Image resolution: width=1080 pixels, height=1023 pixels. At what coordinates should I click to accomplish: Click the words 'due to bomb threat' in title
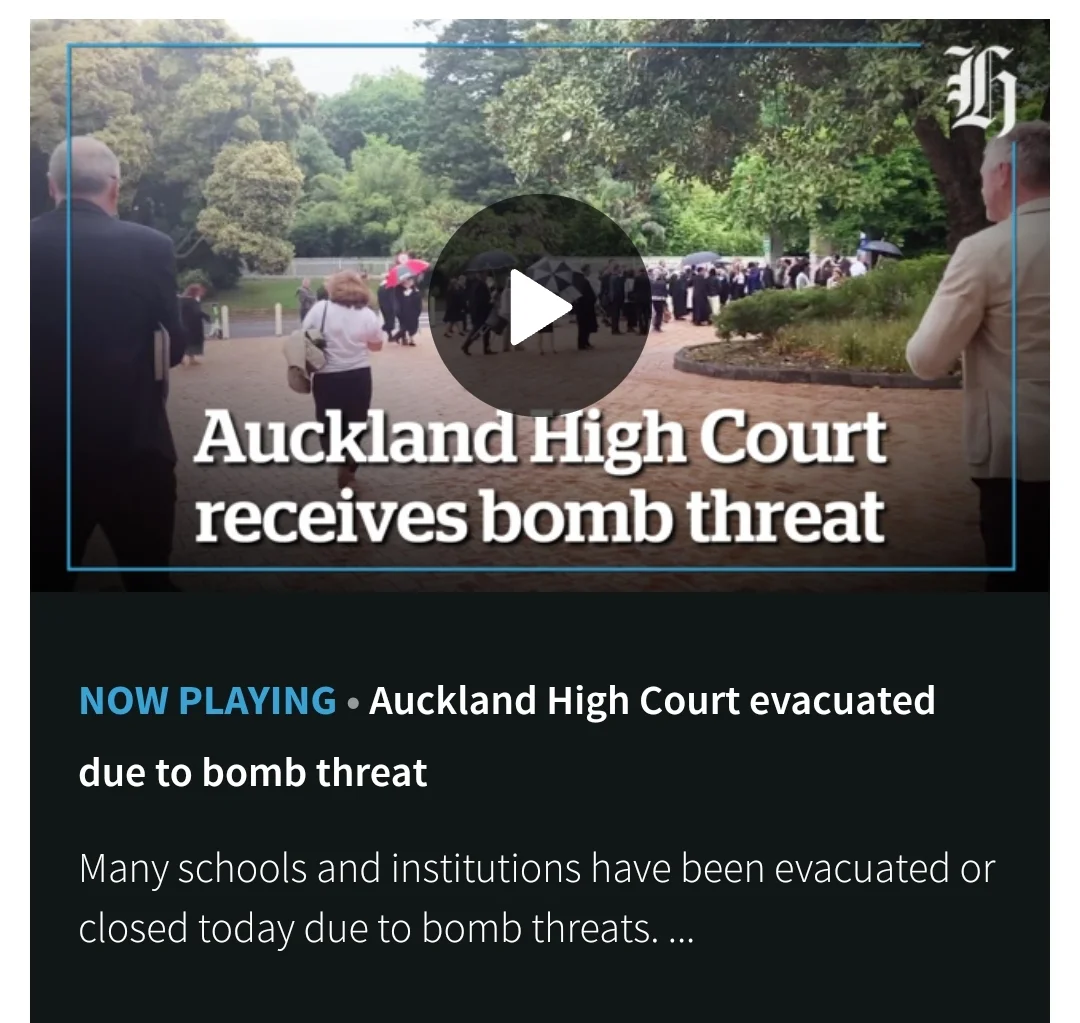[253, 773]
